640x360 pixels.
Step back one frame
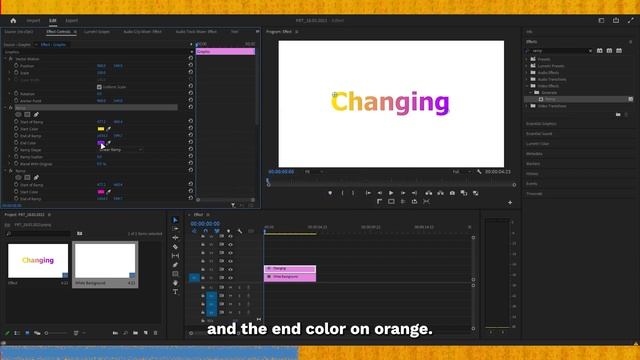[380, 193]
